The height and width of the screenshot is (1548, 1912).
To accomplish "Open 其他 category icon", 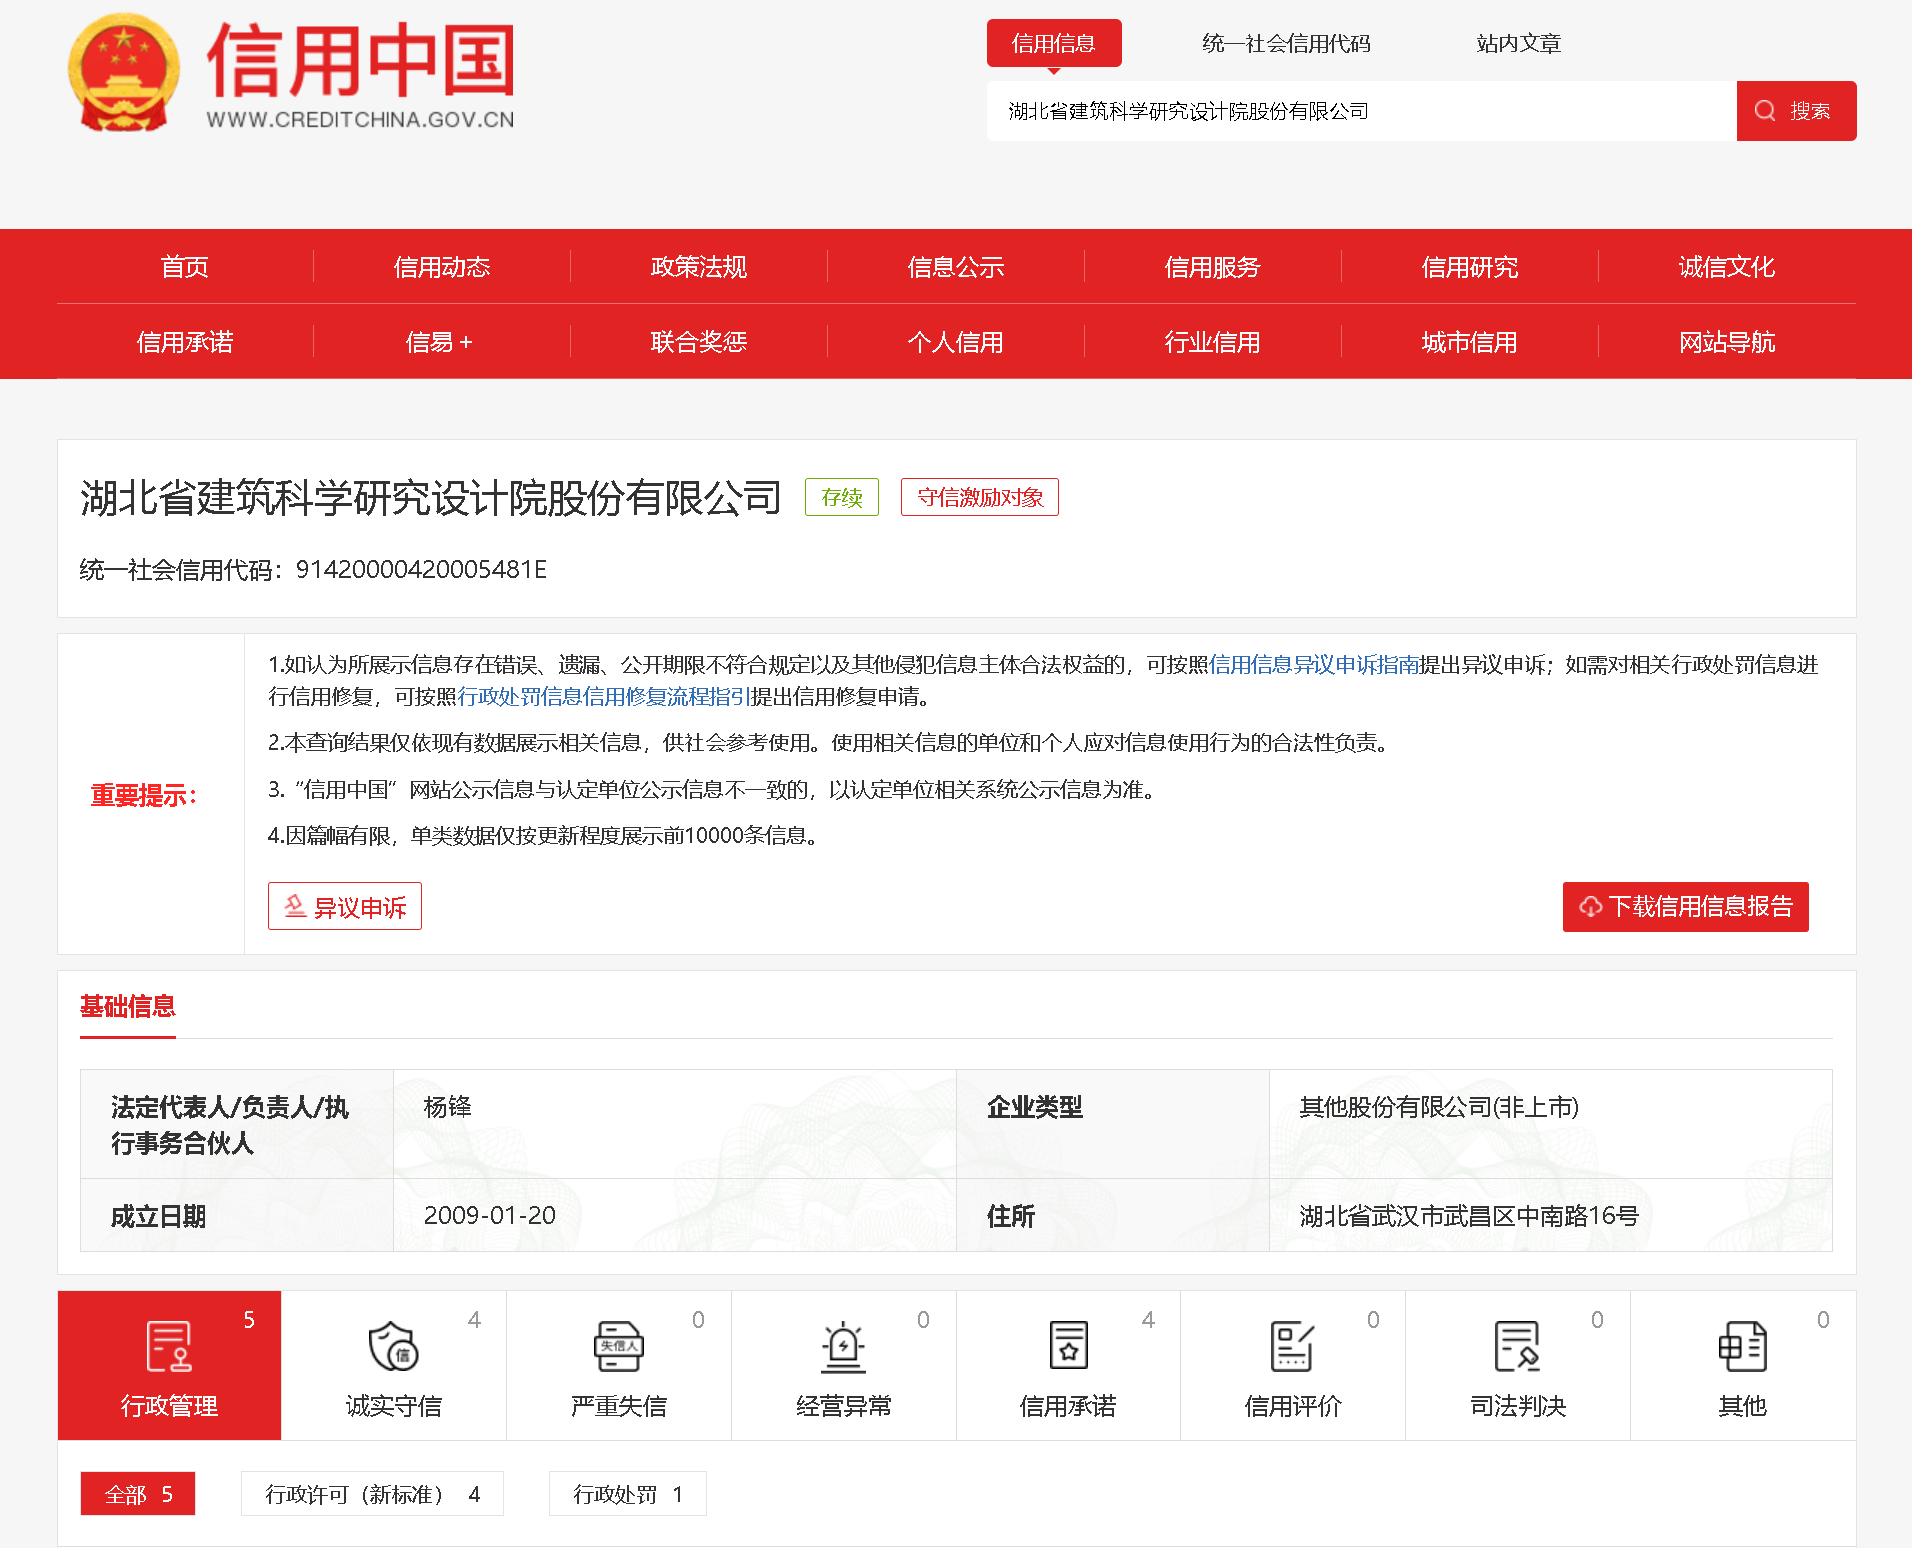I will [1743, 1346].
